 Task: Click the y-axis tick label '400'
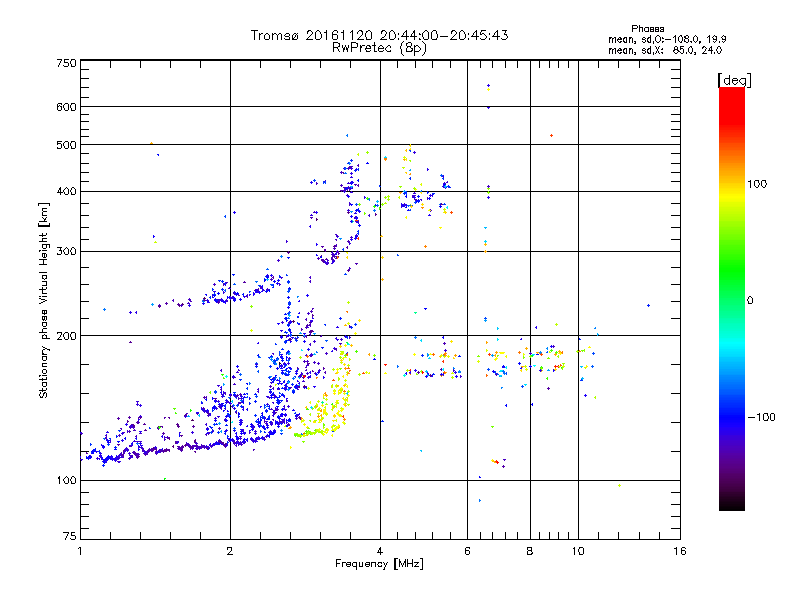[66, 192]
